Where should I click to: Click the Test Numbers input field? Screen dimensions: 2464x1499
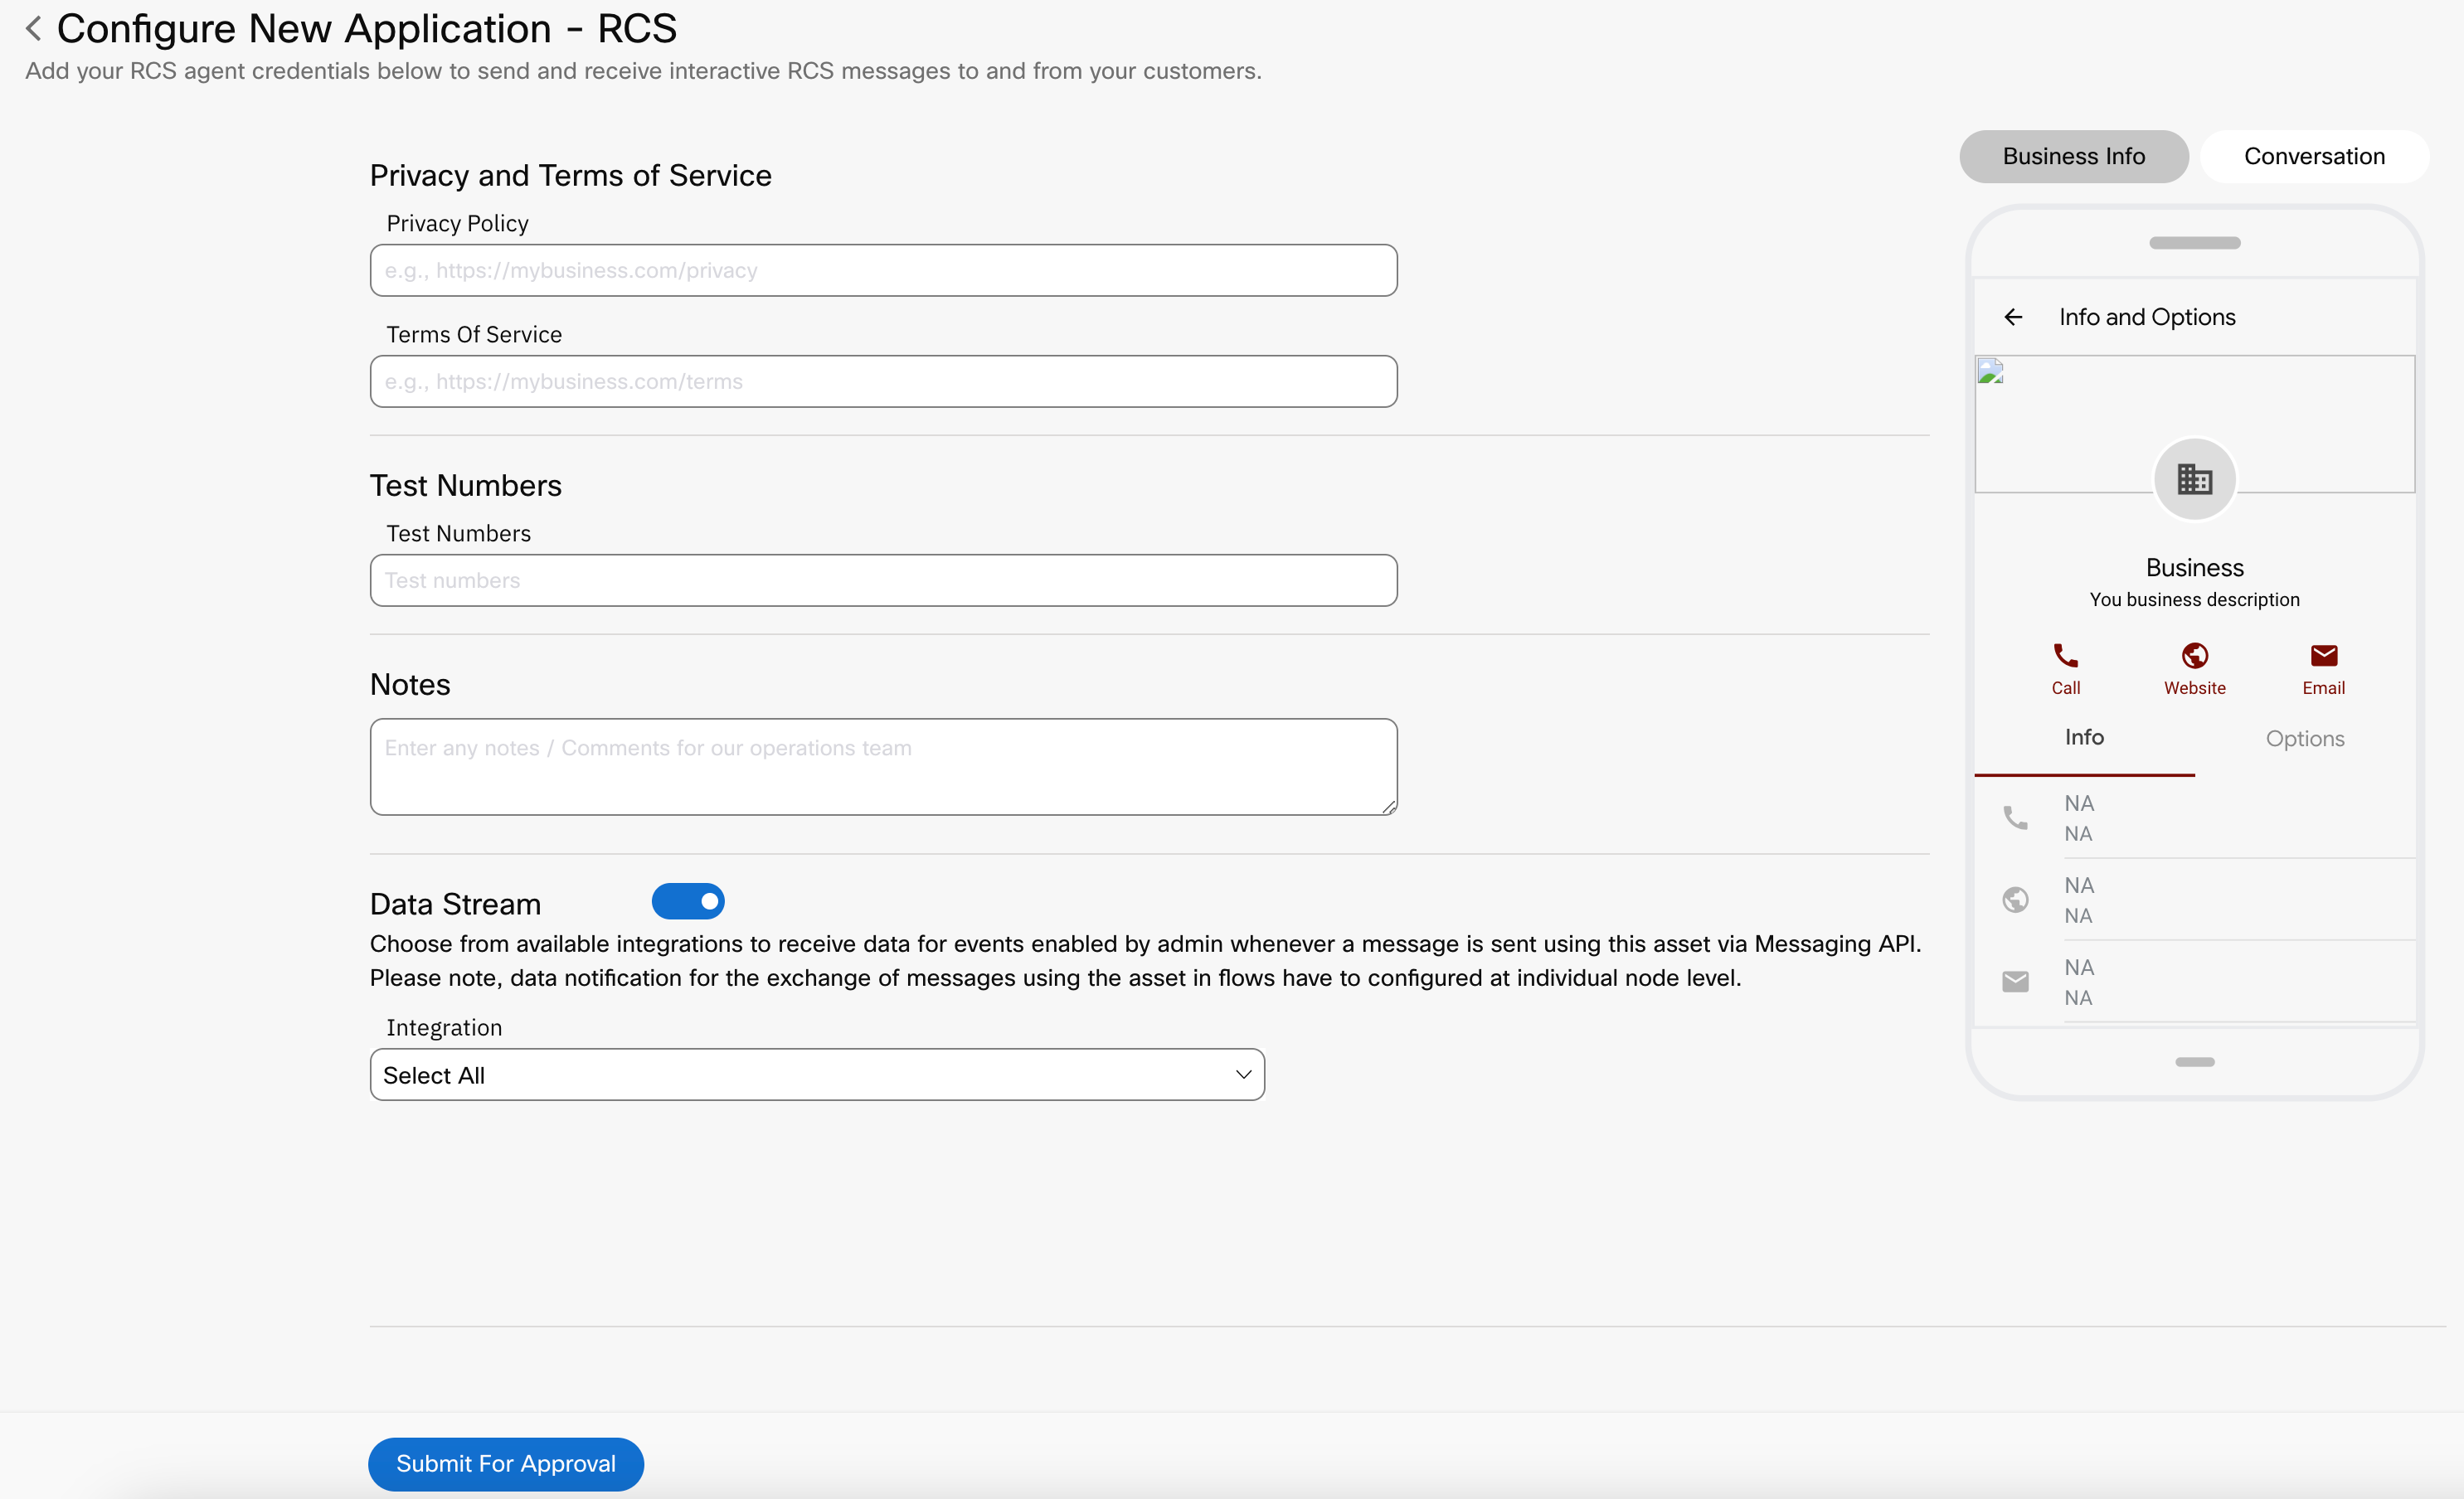point(883,580)
